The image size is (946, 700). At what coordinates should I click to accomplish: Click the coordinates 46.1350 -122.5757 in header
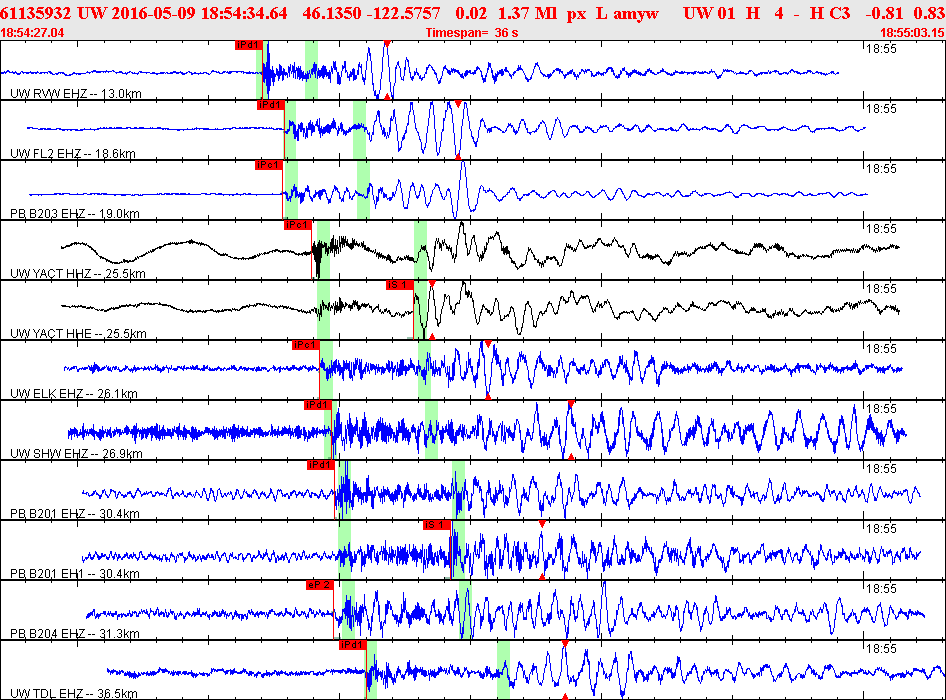click(371, 13)
